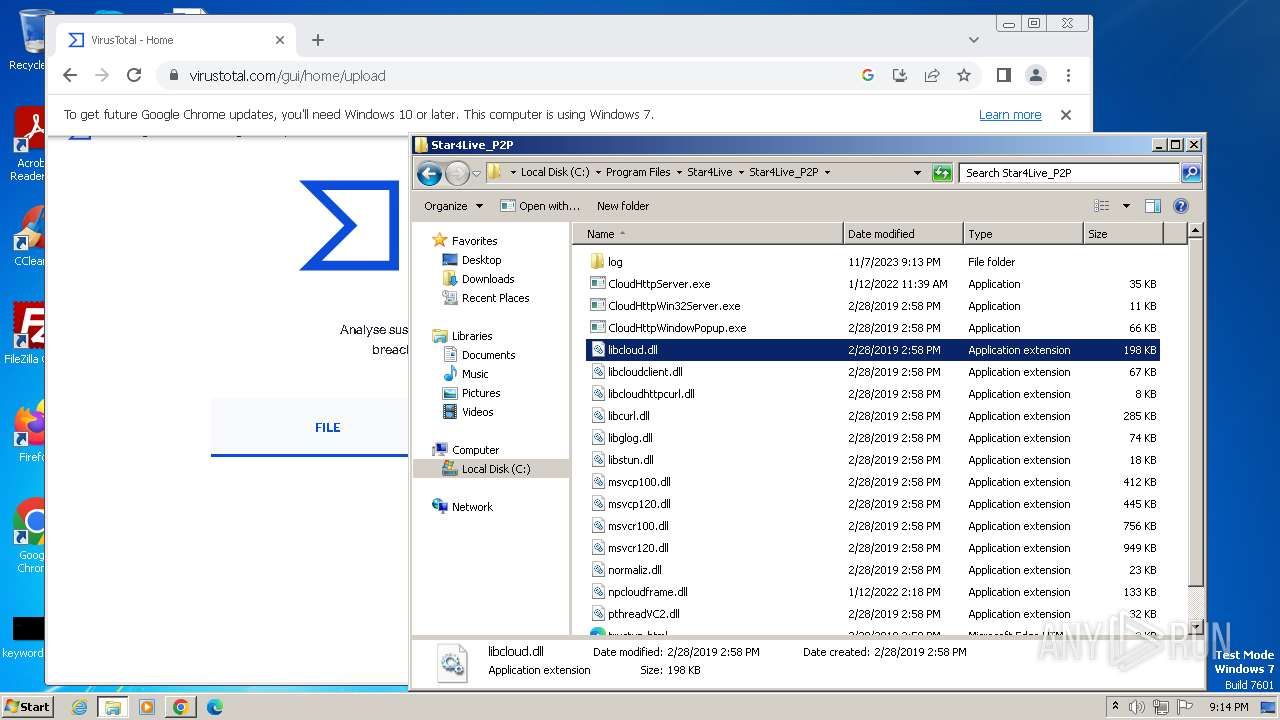The image size is (1280, 720).
Task: Open Chrome profile avatar icon
Action: click(1036, 75)
